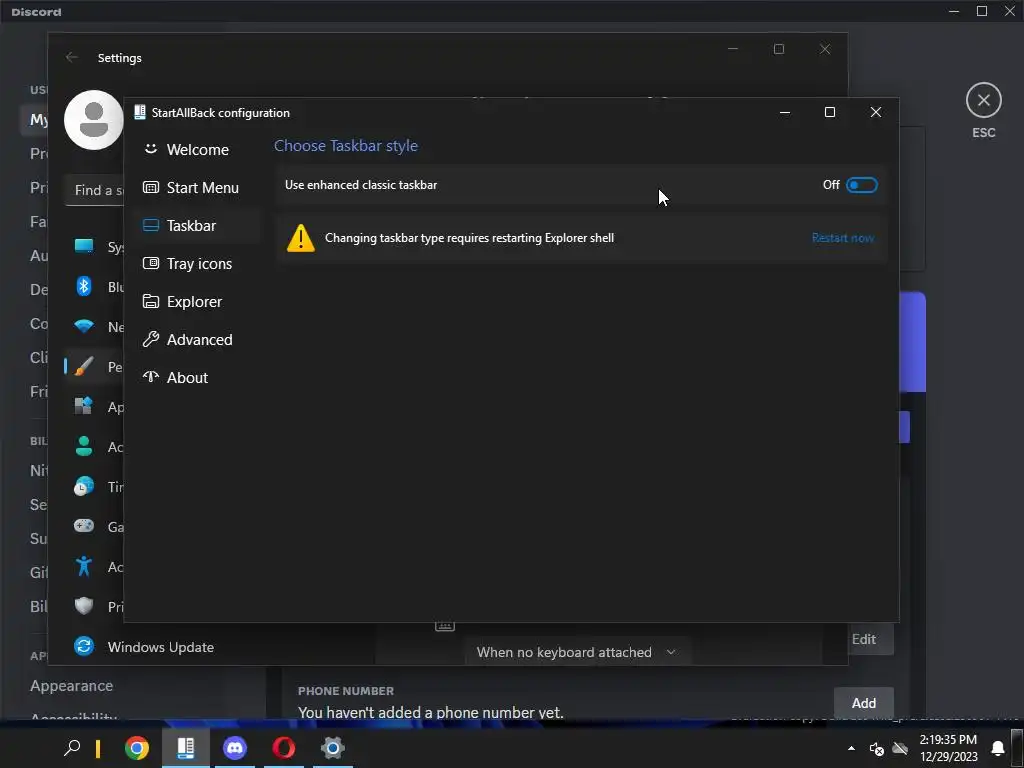The height and width of the screenshot is (768, 1024).
Task: Click the Privacy shield icon in Settings
Action: [x=84, y=606]
